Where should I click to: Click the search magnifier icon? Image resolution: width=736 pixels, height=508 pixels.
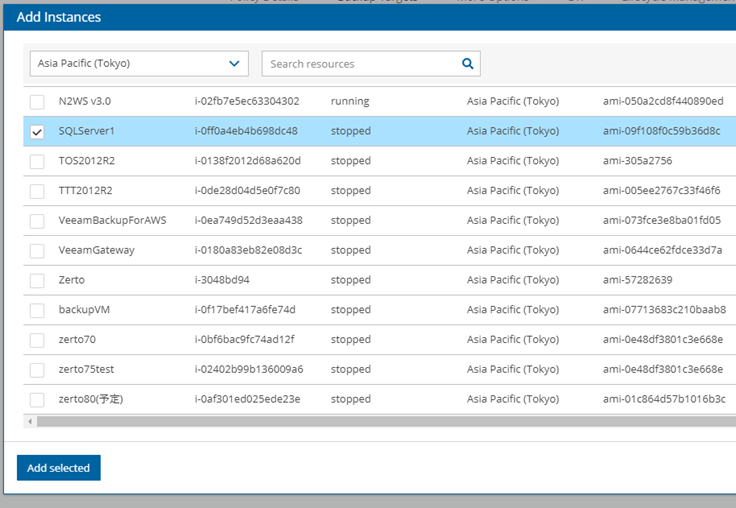click(468, 63)
